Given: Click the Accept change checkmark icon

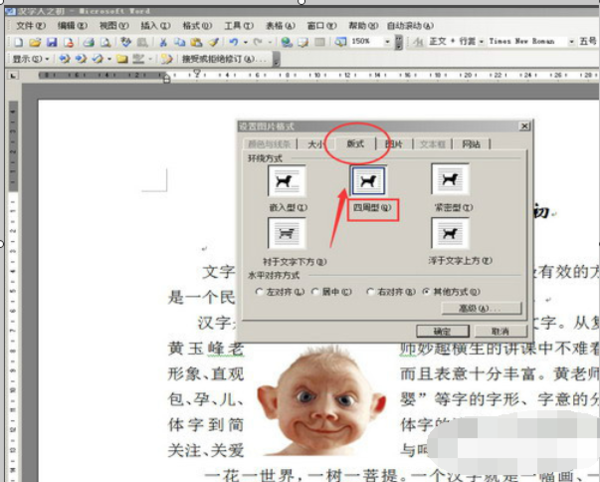Looking at the screenshot, I should coord(98,59).
